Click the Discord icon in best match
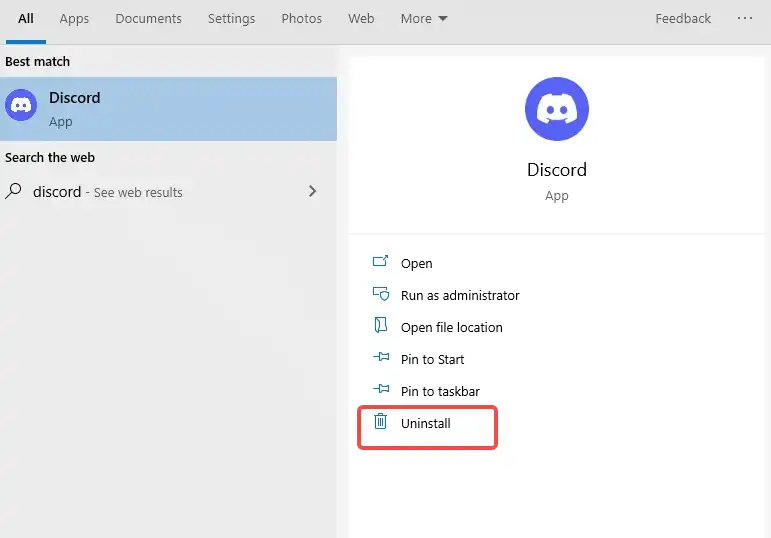Screen dimensions: 771x538 tap(21, 105)
